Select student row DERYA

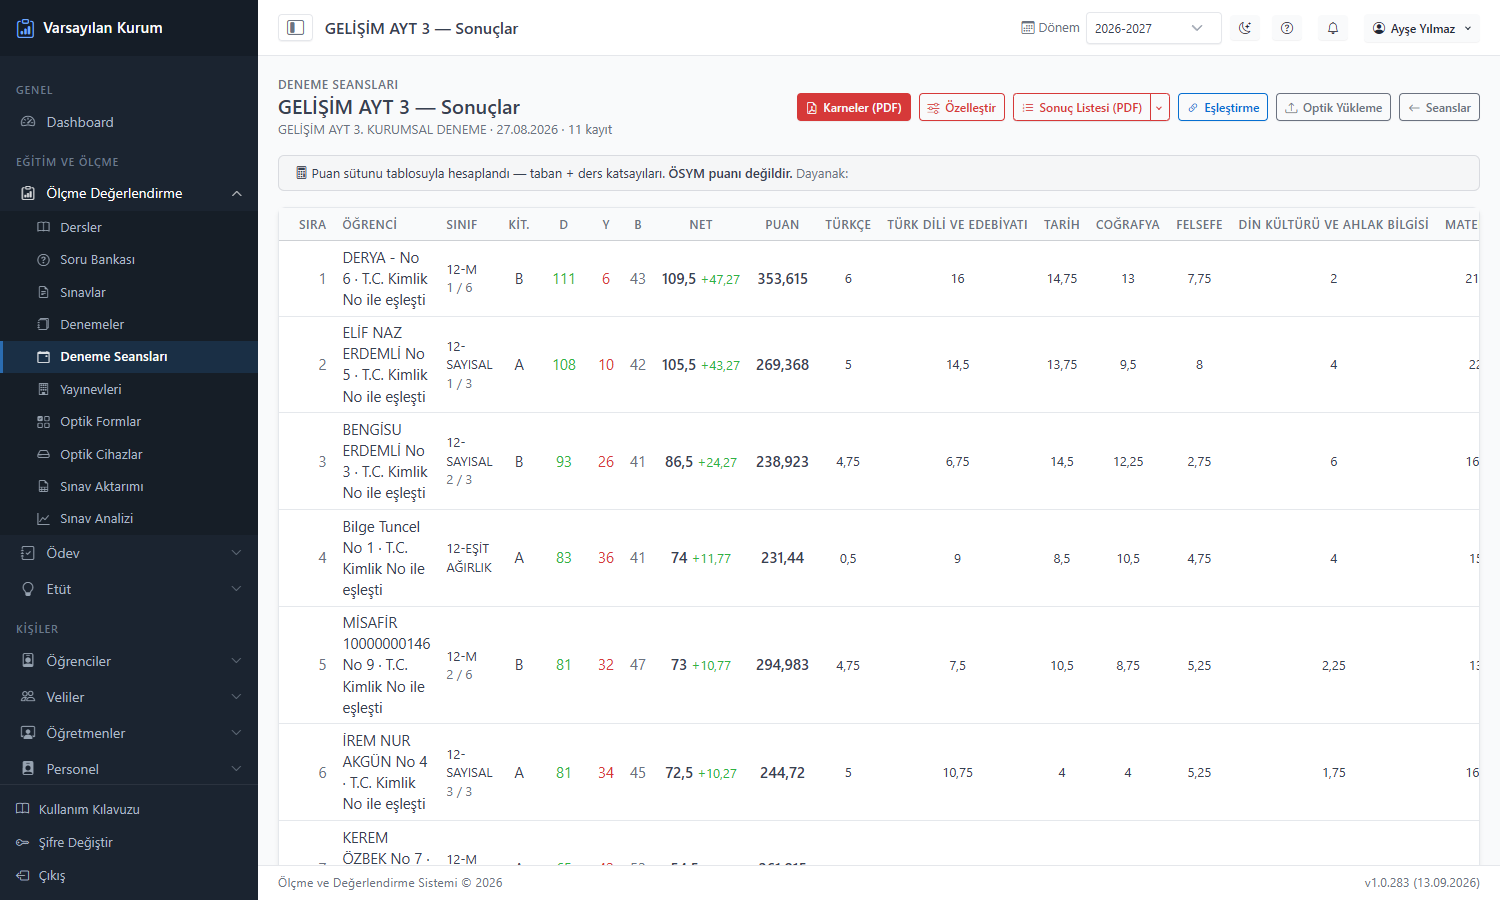coord(878,279)
